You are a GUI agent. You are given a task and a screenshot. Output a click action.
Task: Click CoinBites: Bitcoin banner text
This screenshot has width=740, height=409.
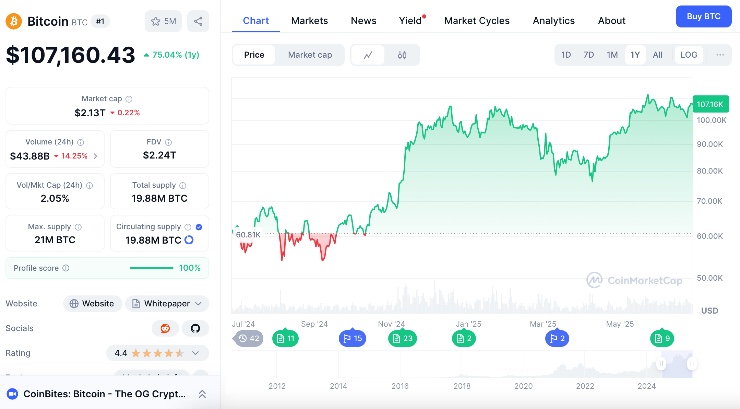104,394
